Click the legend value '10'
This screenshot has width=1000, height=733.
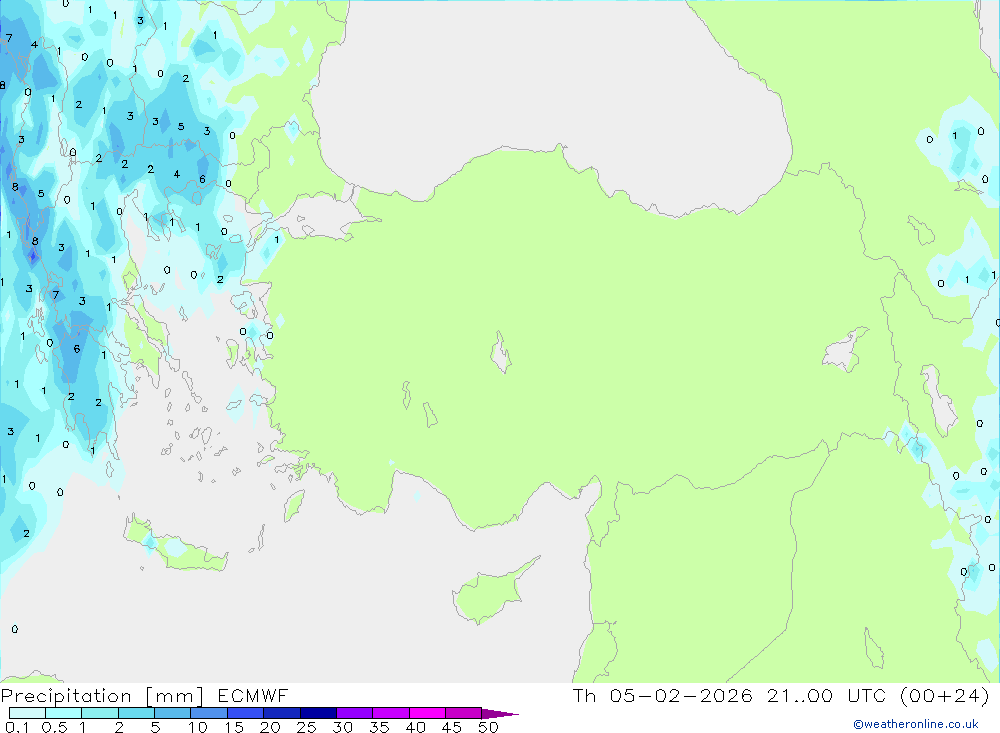198,727
